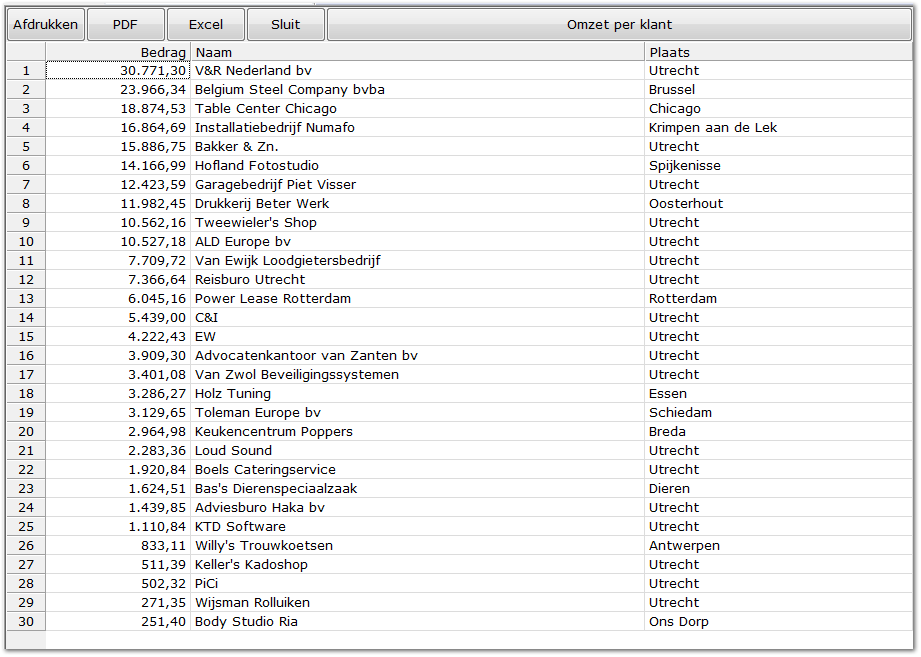The image size is (921, 657).
Task: Select Hofland Fotostudio
Action: [418, 166]
